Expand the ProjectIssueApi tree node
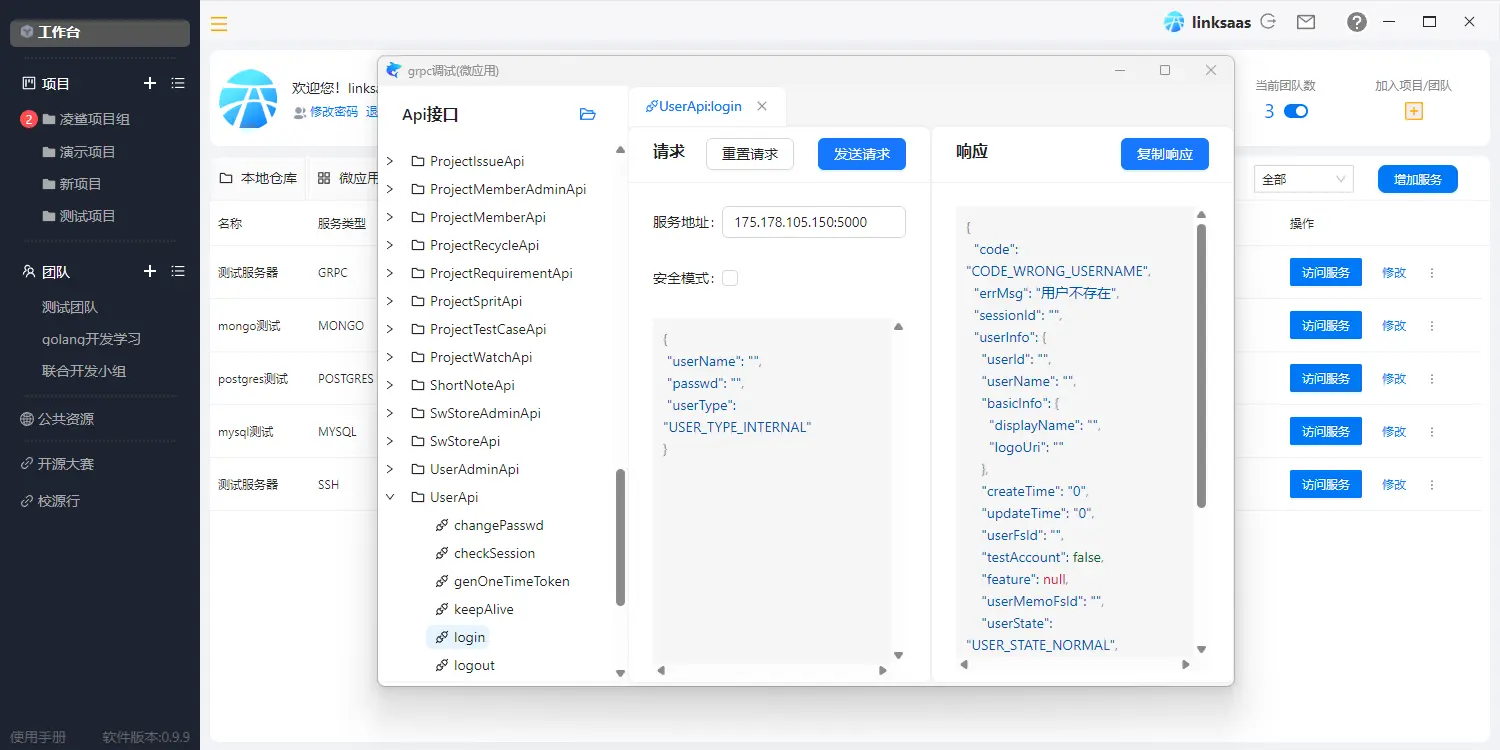This screenshot has height=750, width=1500. (x=390, y=161)
